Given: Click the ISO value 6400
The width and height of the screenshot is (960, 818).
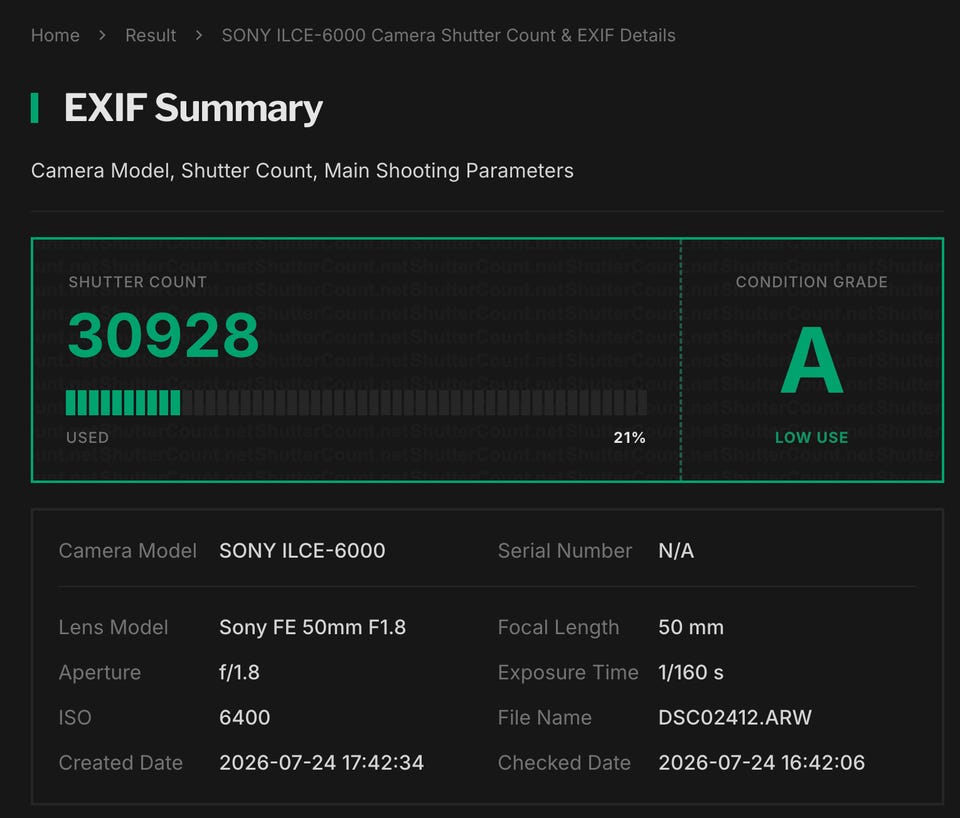Looking at the screenshot, I should [244, 717].
